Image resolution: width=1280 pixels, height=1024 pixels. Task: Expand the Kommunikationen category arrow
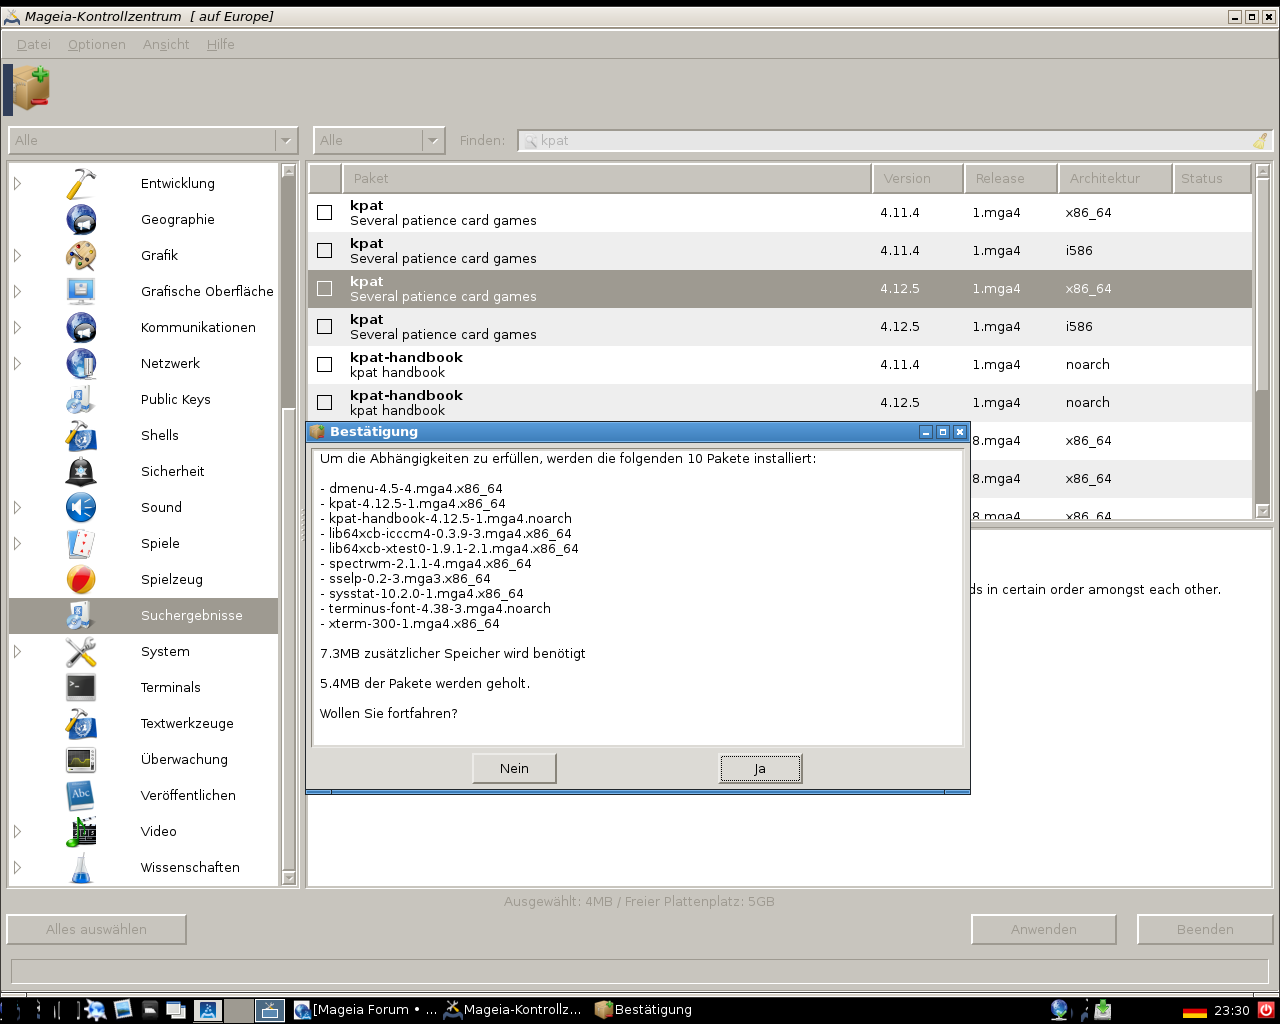(x=17, y=328)
